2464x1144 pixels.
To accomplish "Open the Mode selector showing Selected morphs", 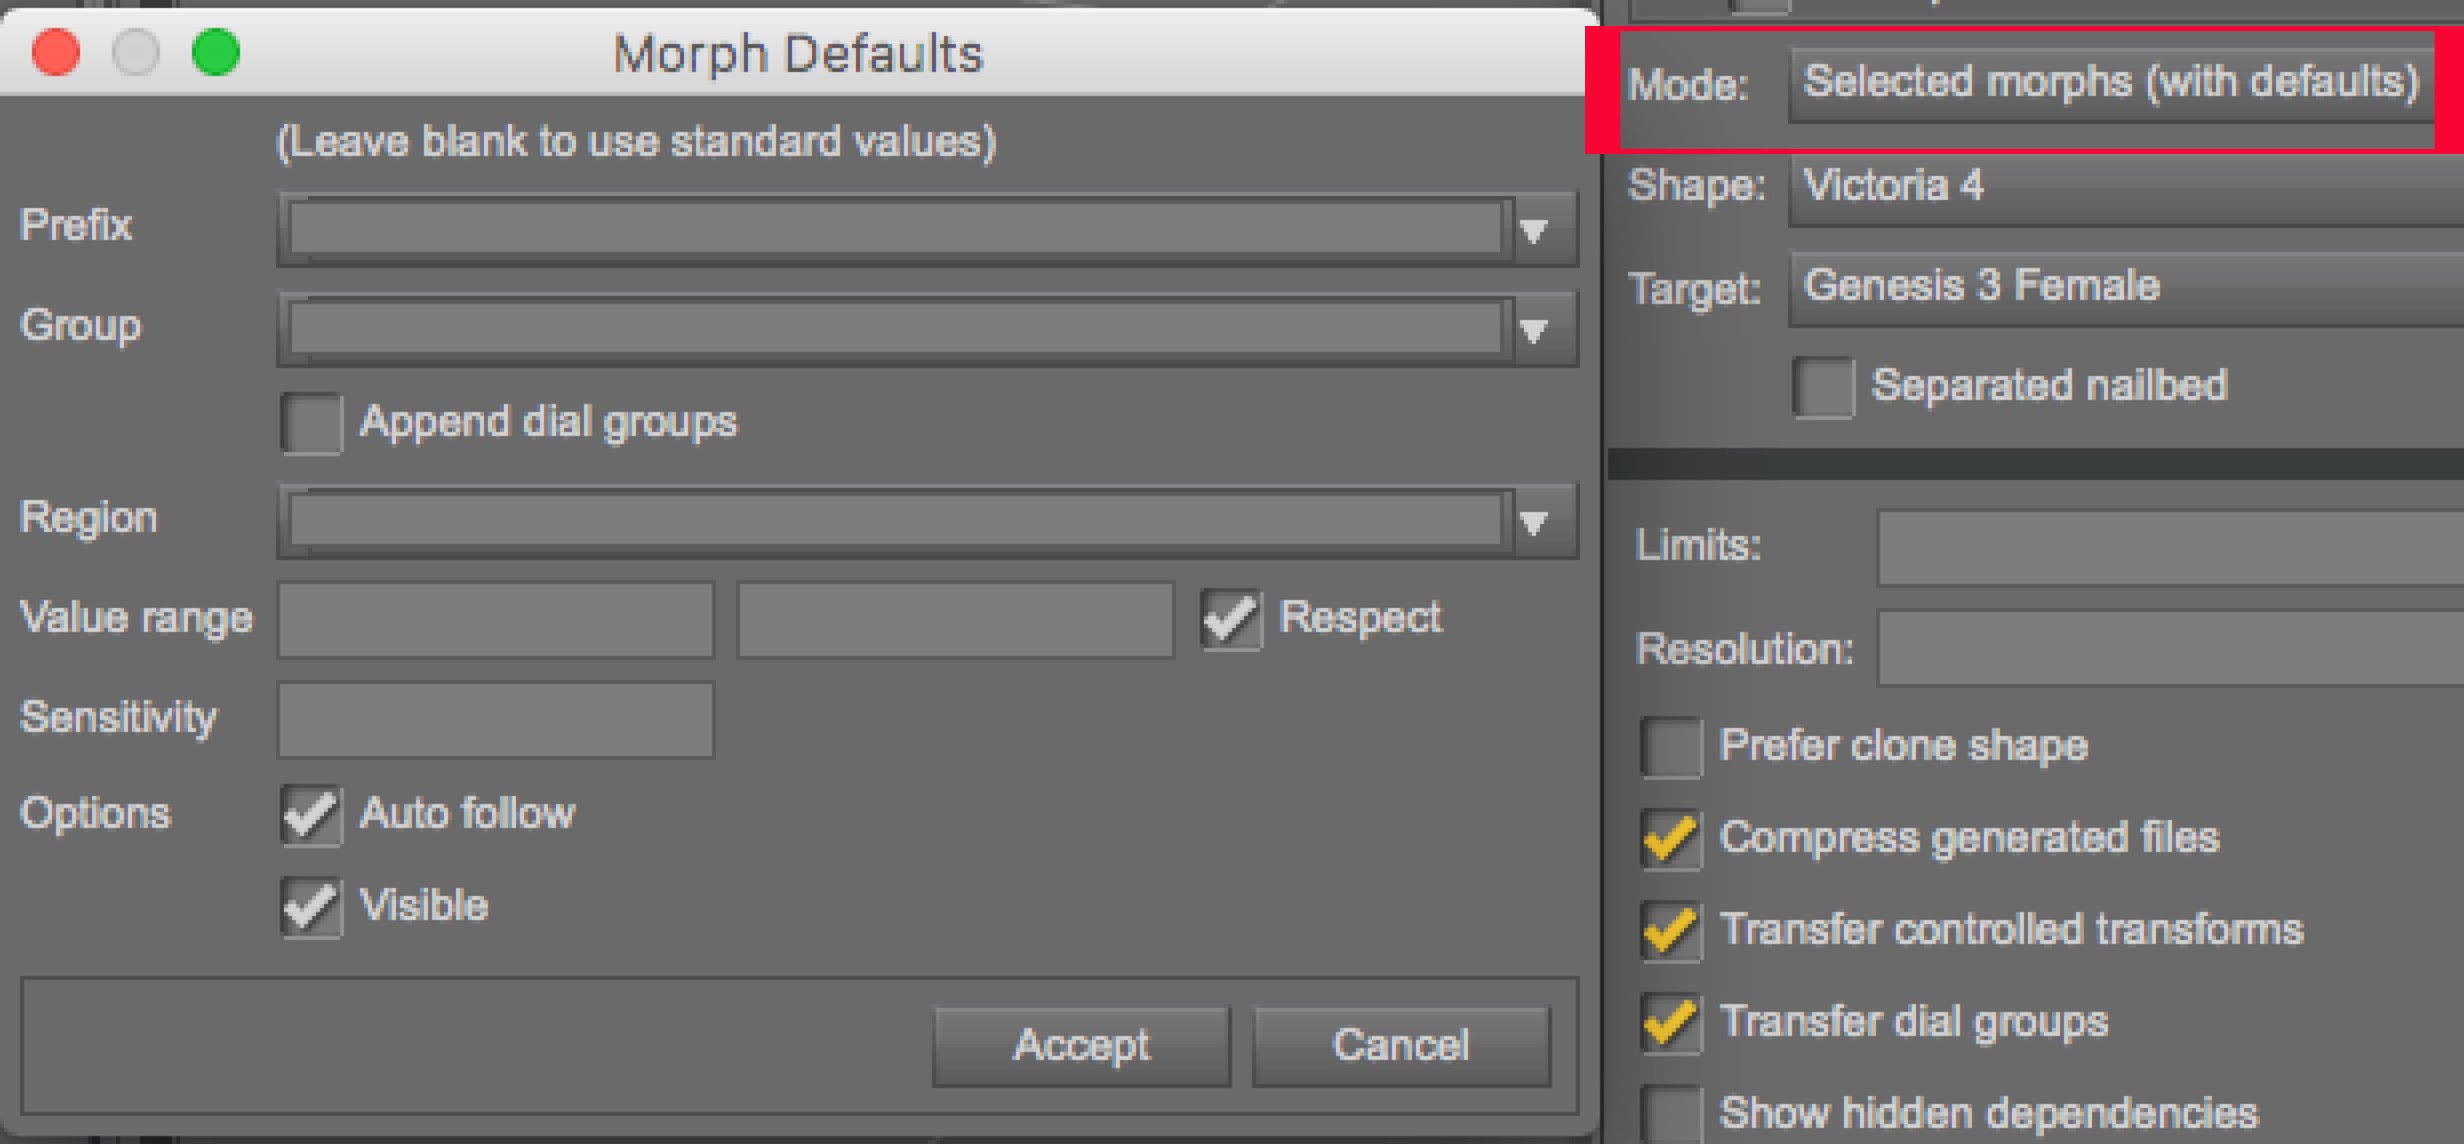I will (2110, 84).
